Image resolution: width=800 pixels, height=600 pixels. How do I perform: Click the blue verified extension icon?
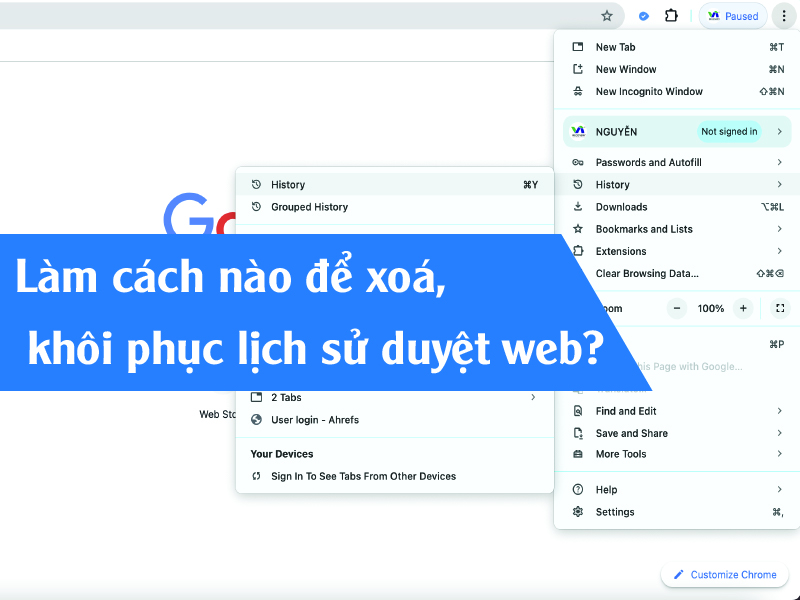pyautogui.click(x=644, y=16)
